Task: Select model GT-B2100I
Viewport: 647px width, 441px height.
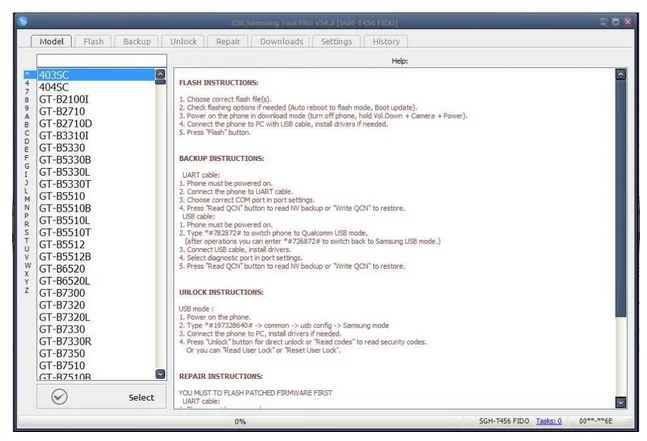Action: 97,99
